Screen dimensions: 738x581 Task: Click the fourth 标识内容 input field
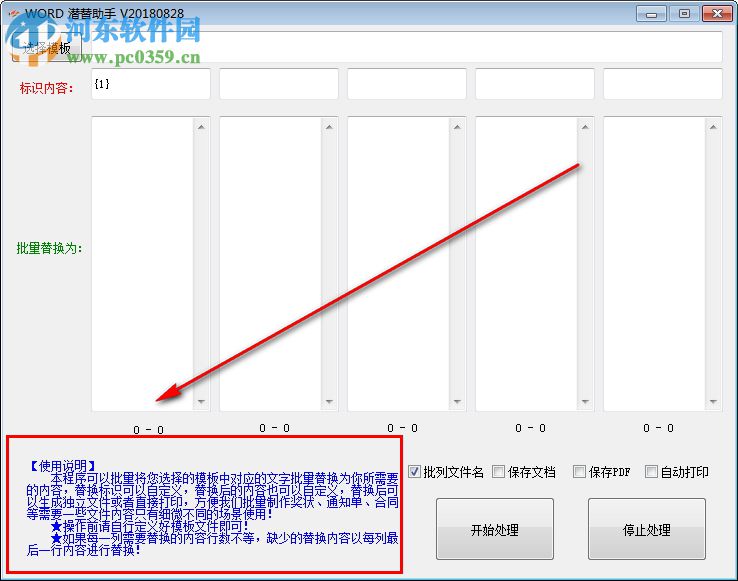tap(535, 84)
